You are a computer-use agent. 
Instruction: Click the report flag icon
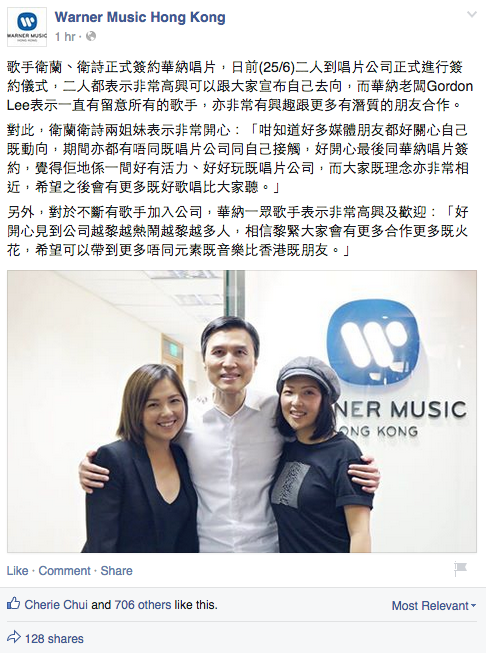tap(461, 569)
